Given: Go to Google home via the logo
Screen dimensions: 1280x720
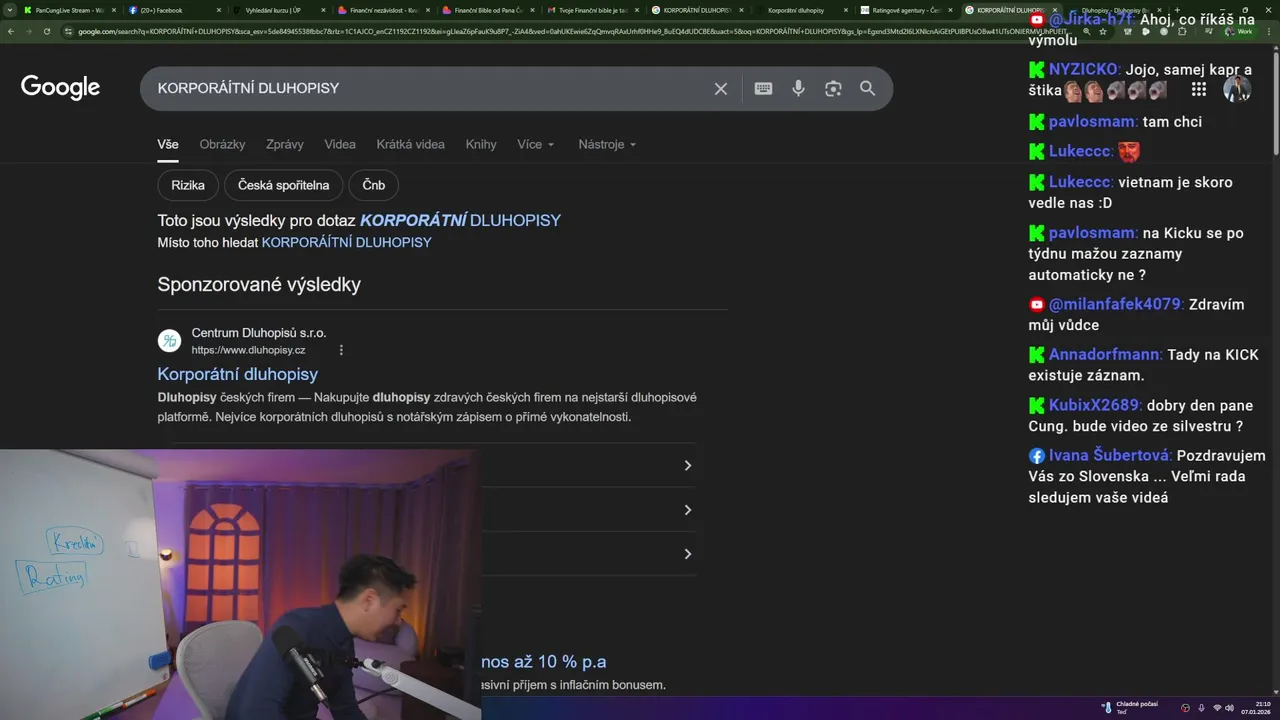Looking at the screenshot, I should click(x=60, y=88).
